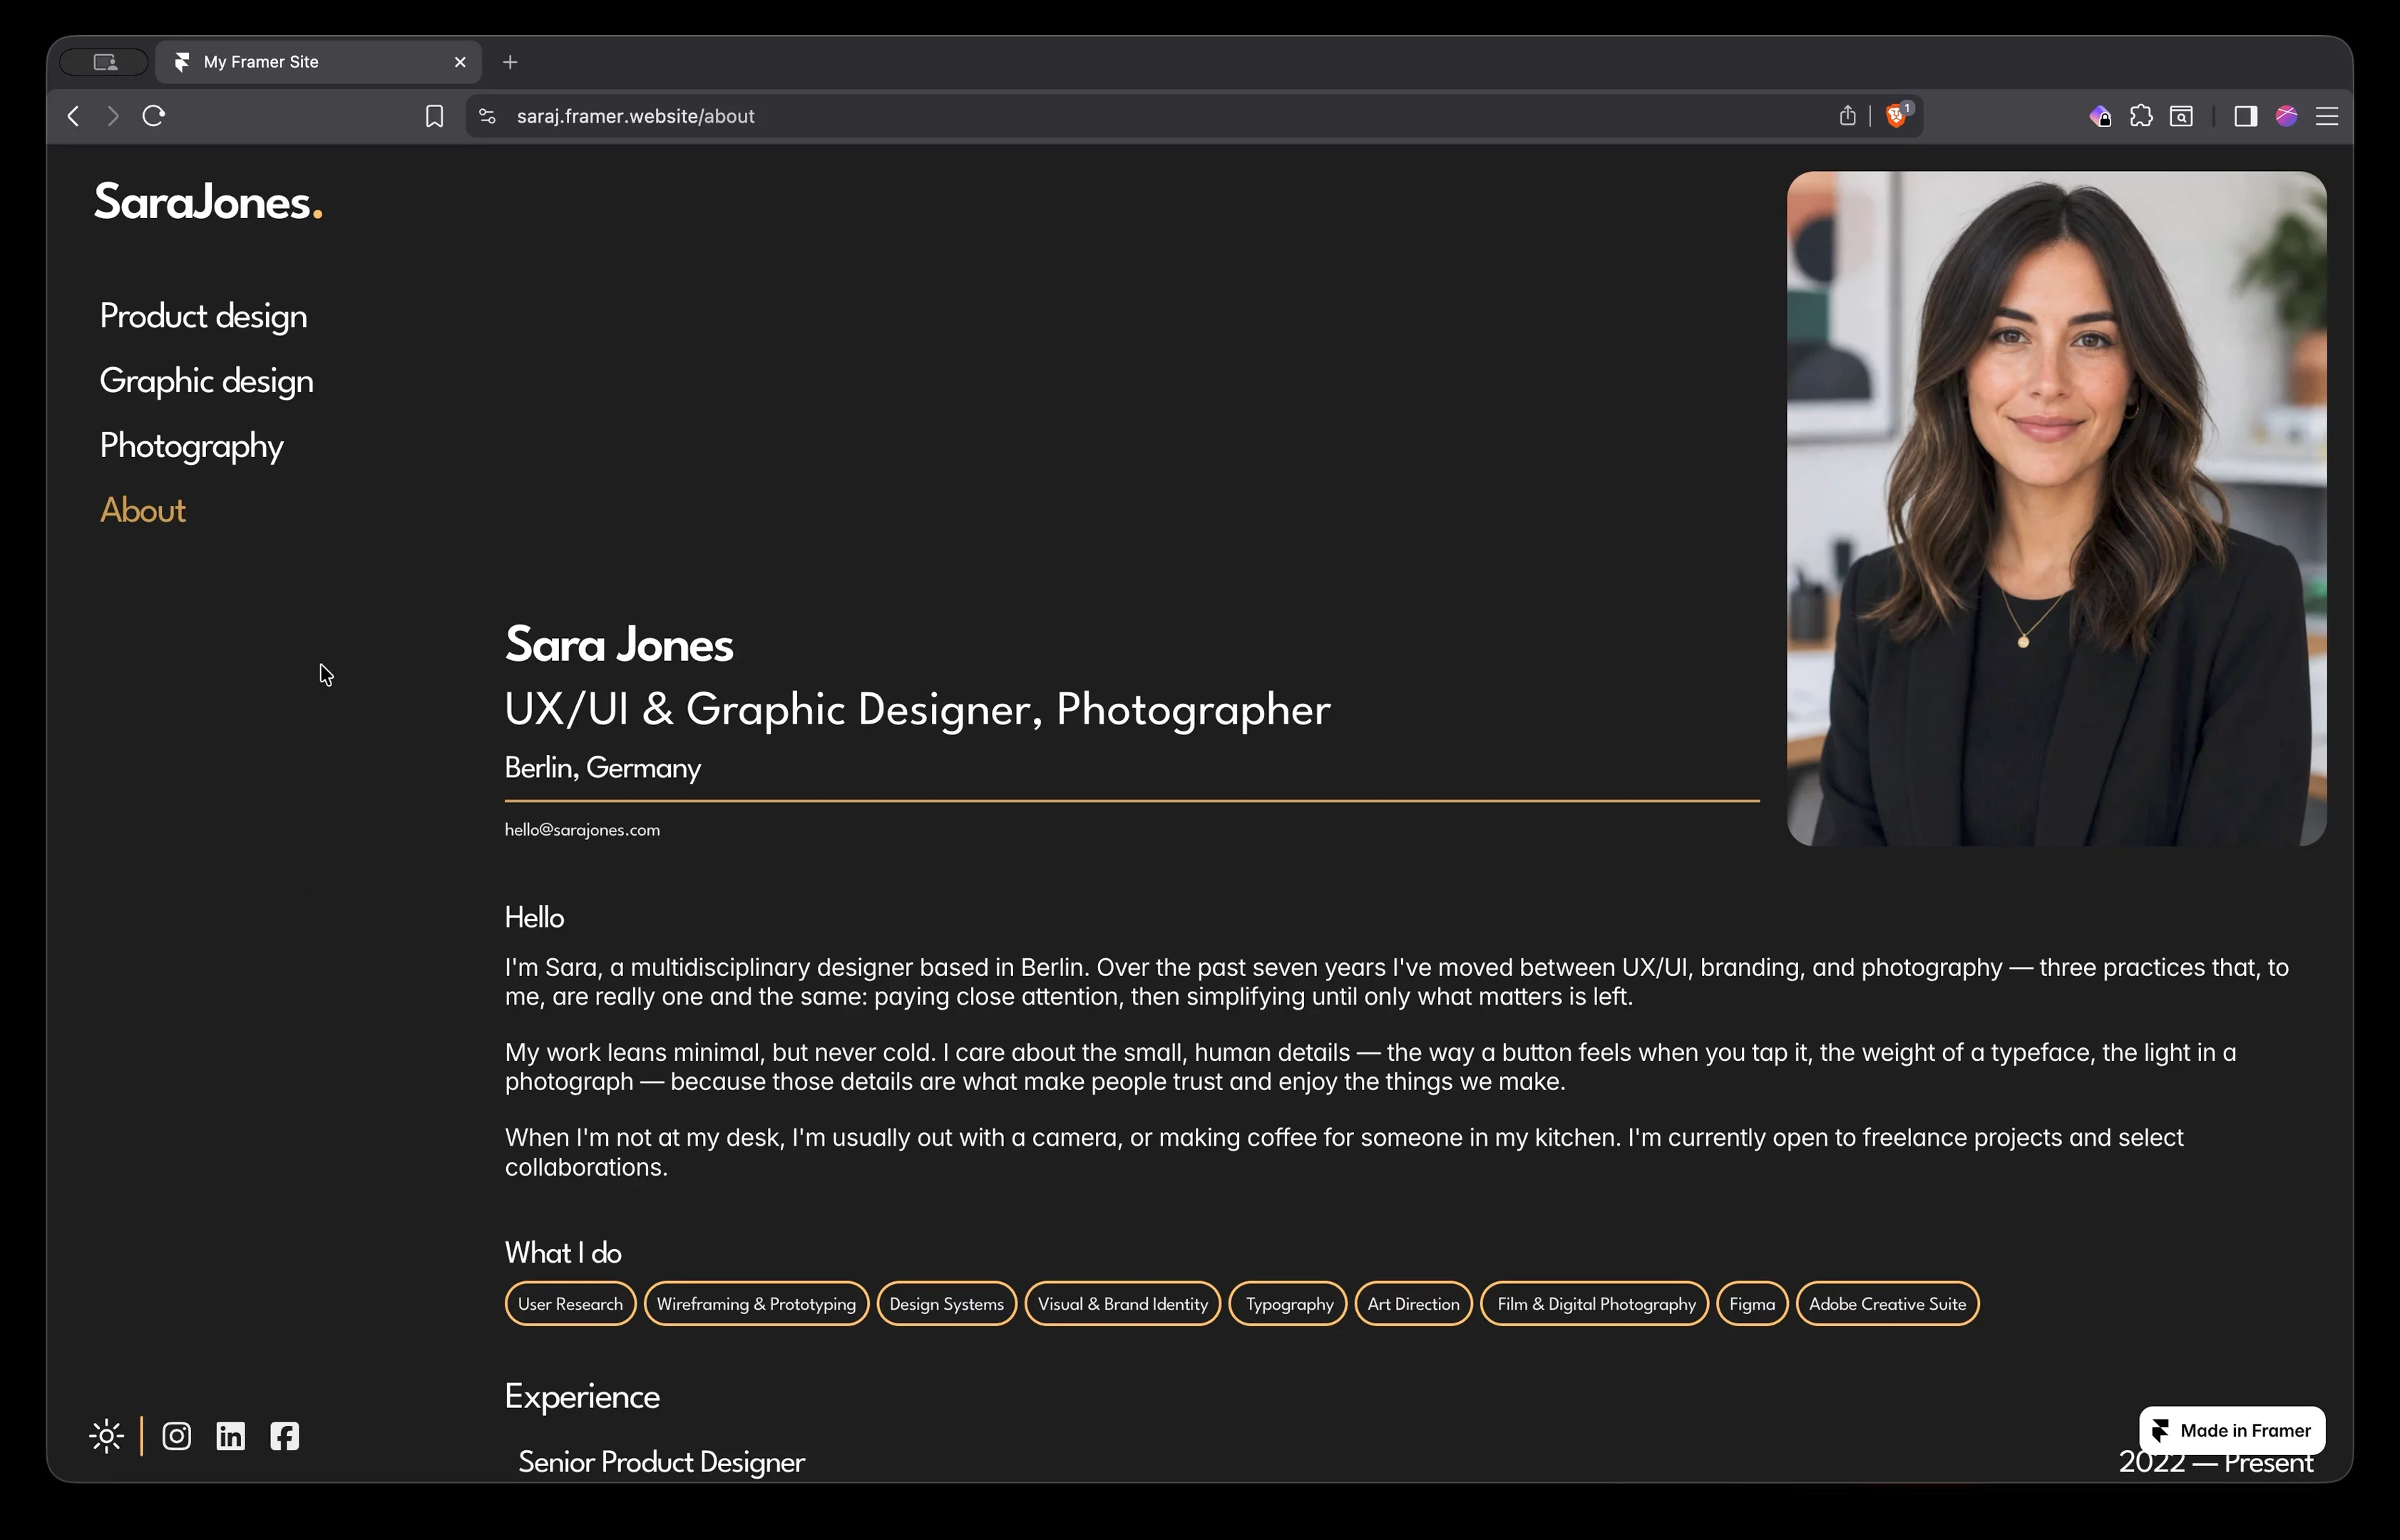Open the tab overview button
This screenshot has width=2400, height=1540.
105,62
